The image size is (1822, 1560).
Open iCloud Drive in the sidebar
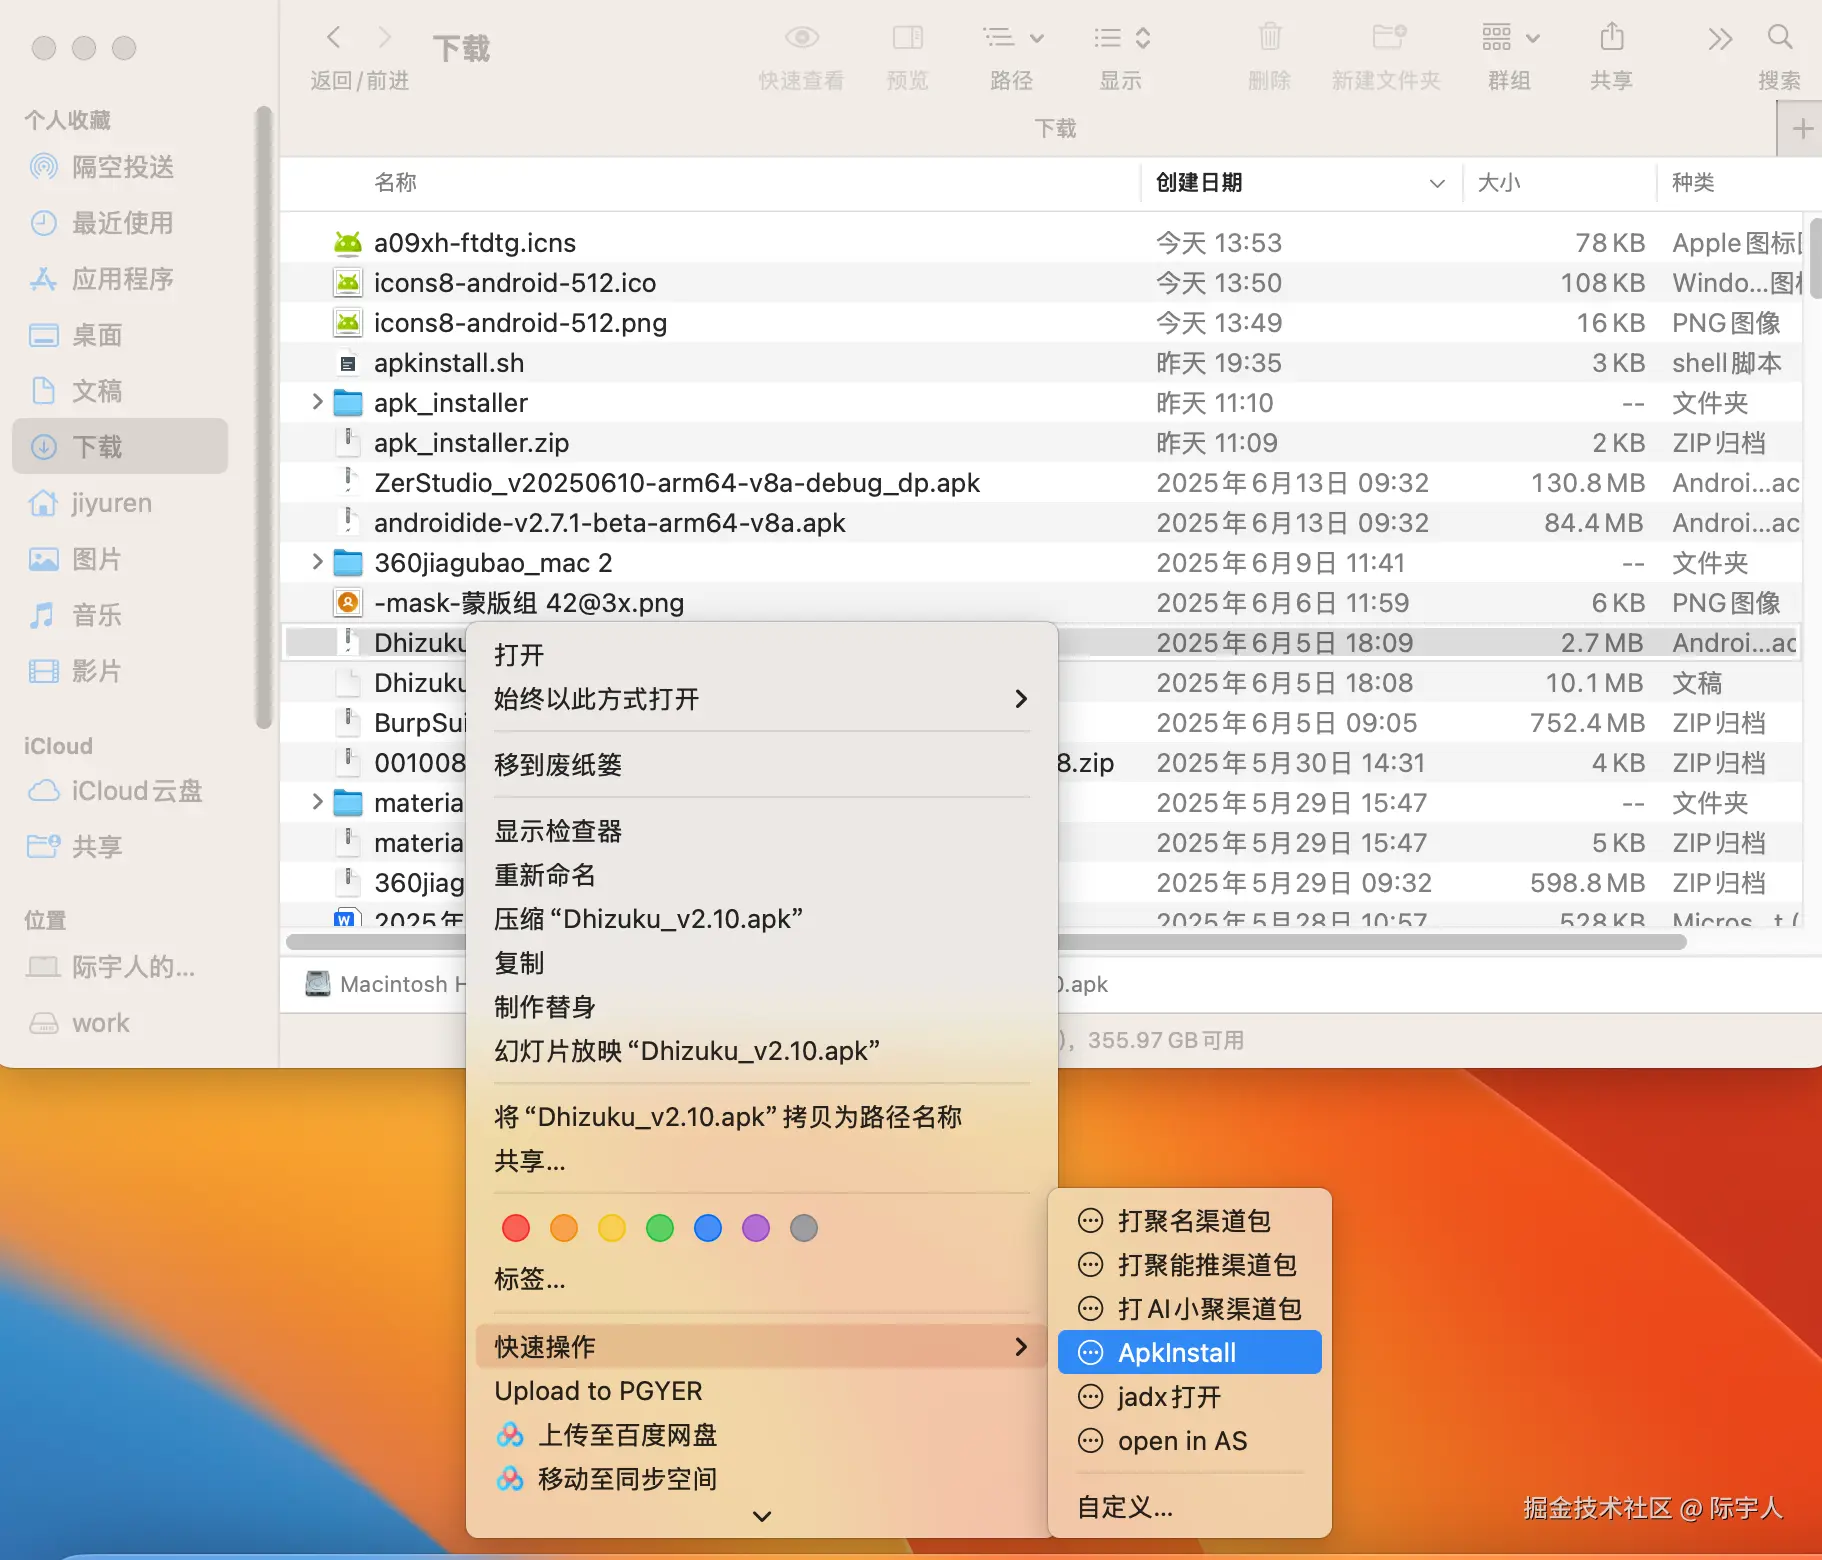(120, 791)
